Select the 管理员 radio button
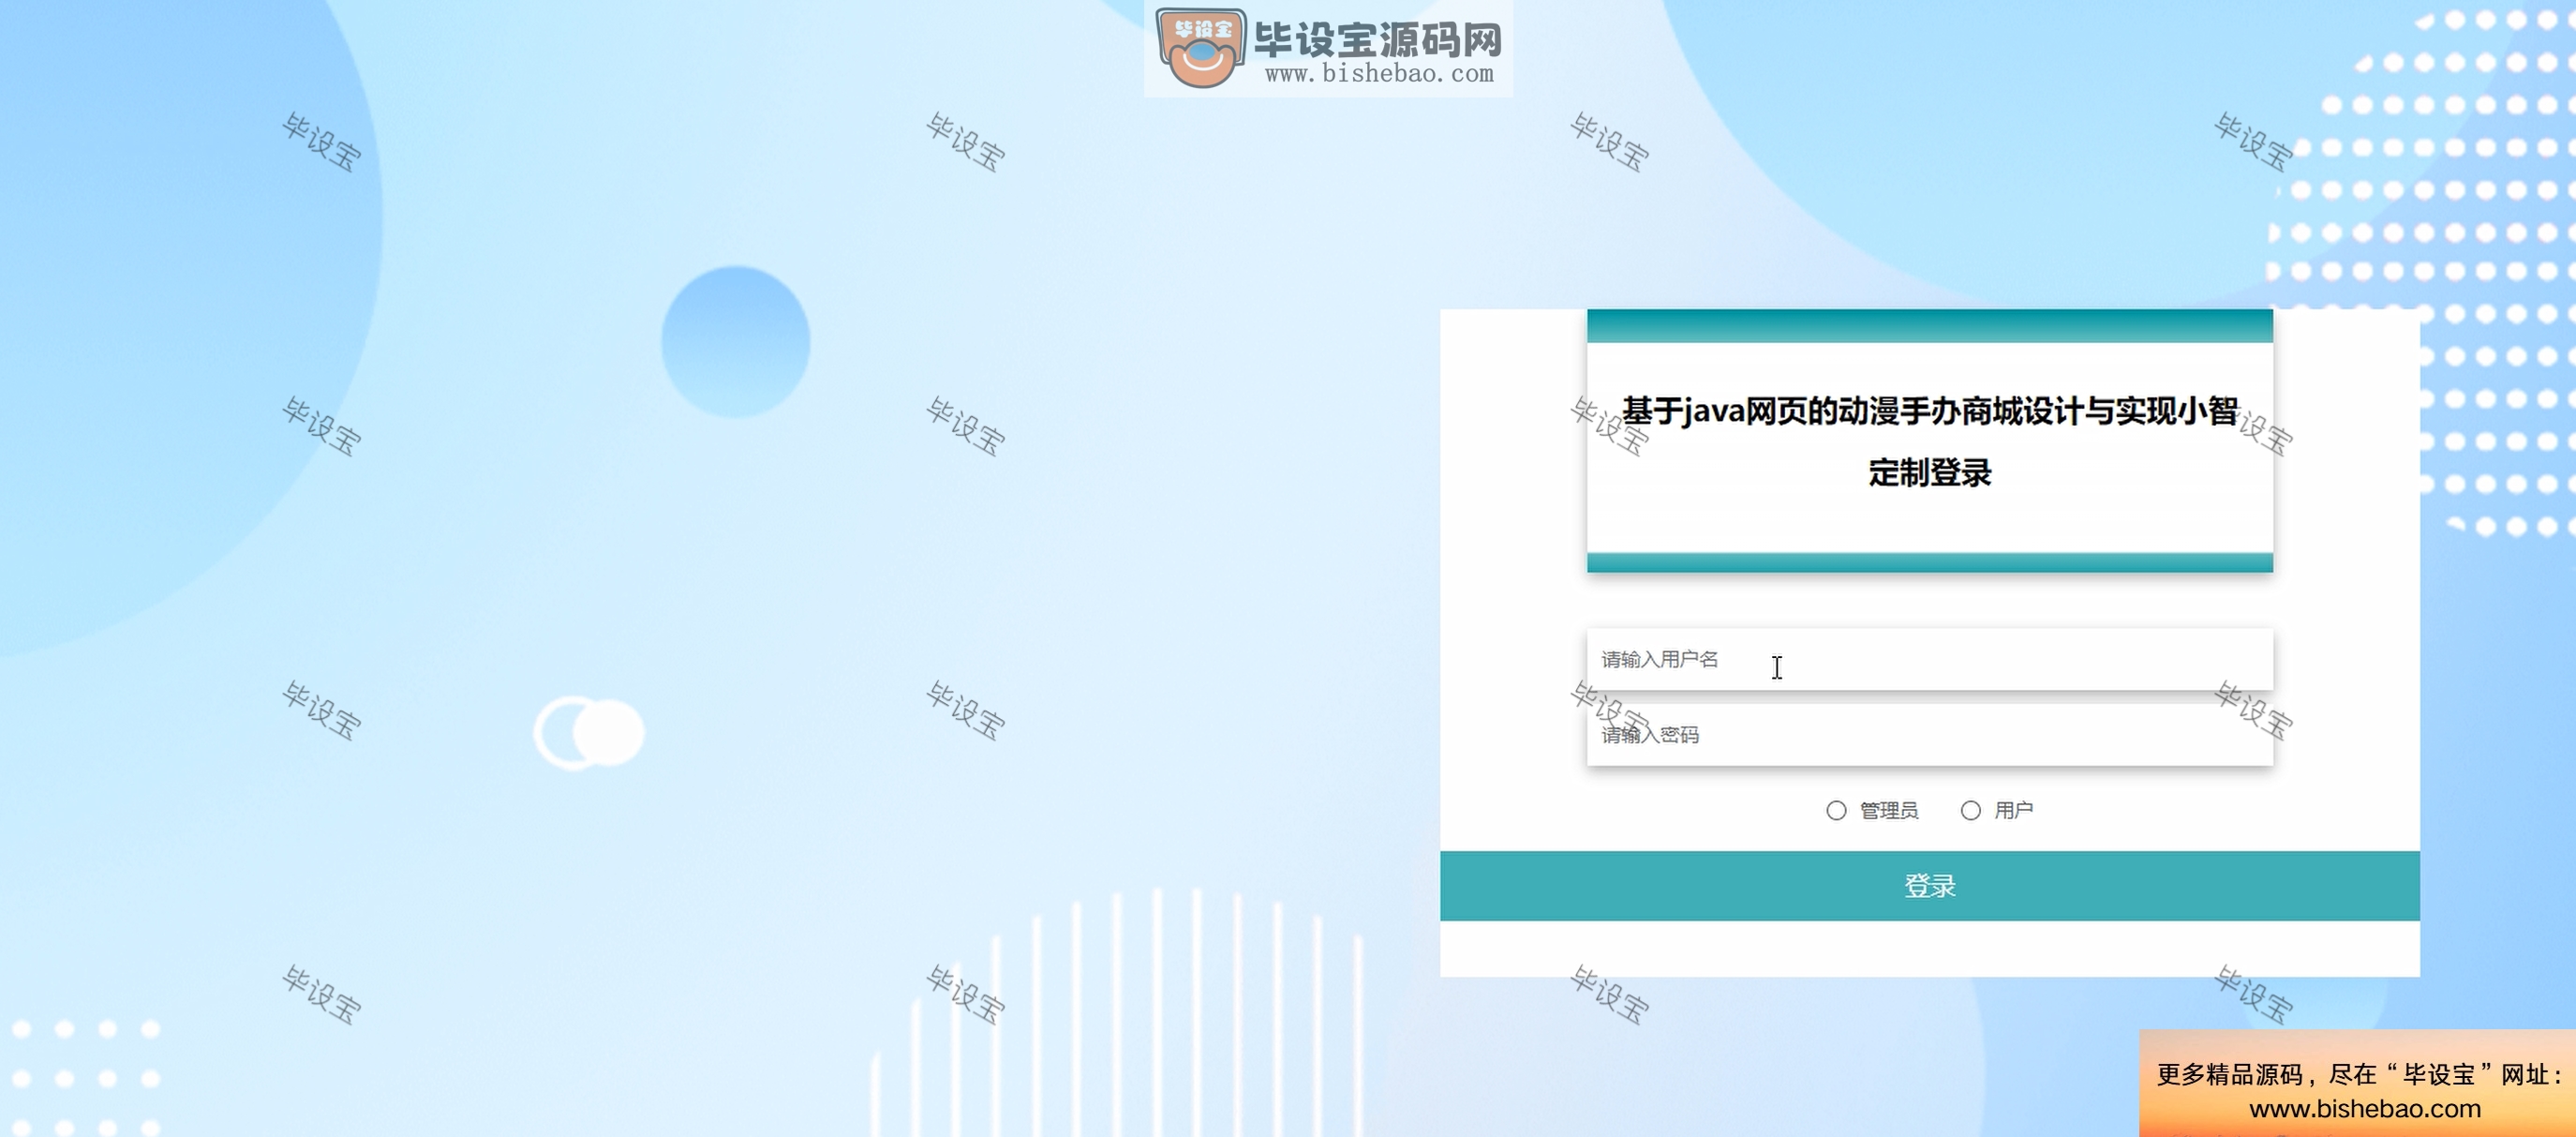This screenshot has width=2576, height=1137. pyautogui.click(x=1836, y=810)
